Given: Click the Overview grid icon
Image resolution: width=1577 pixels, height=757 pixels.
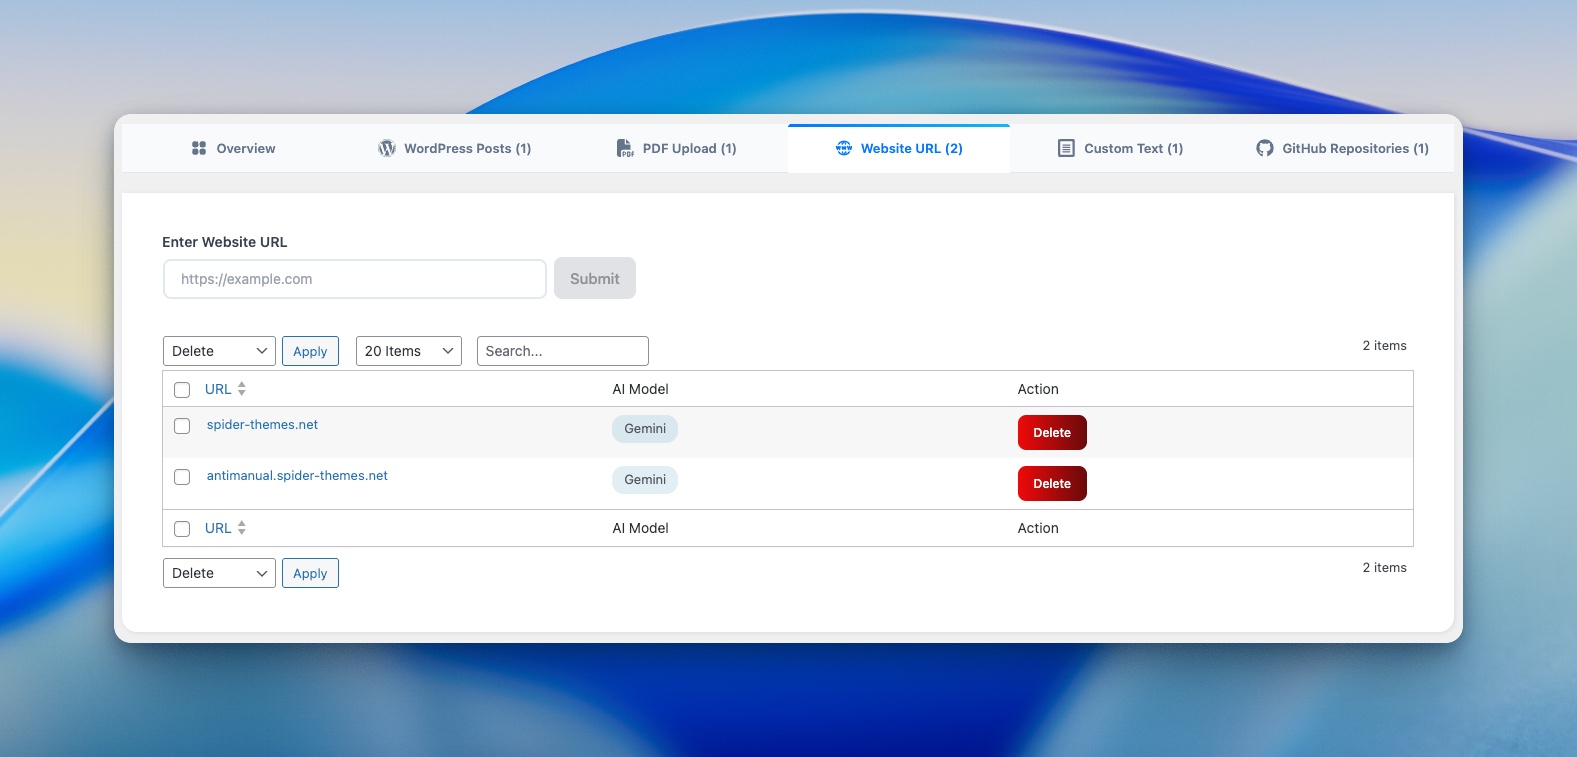Looking at the screenshot, I should point(199,148).
